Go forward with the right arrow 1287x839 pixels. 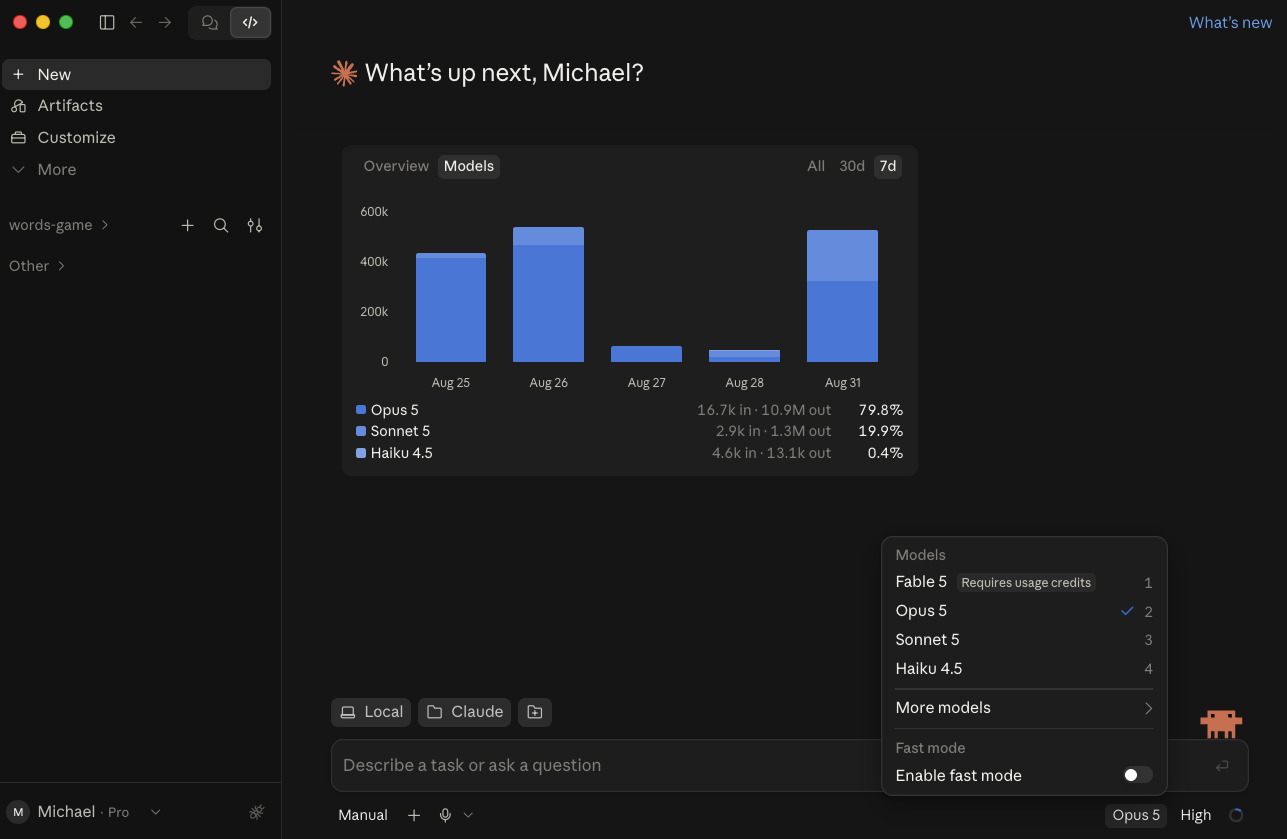165,22
